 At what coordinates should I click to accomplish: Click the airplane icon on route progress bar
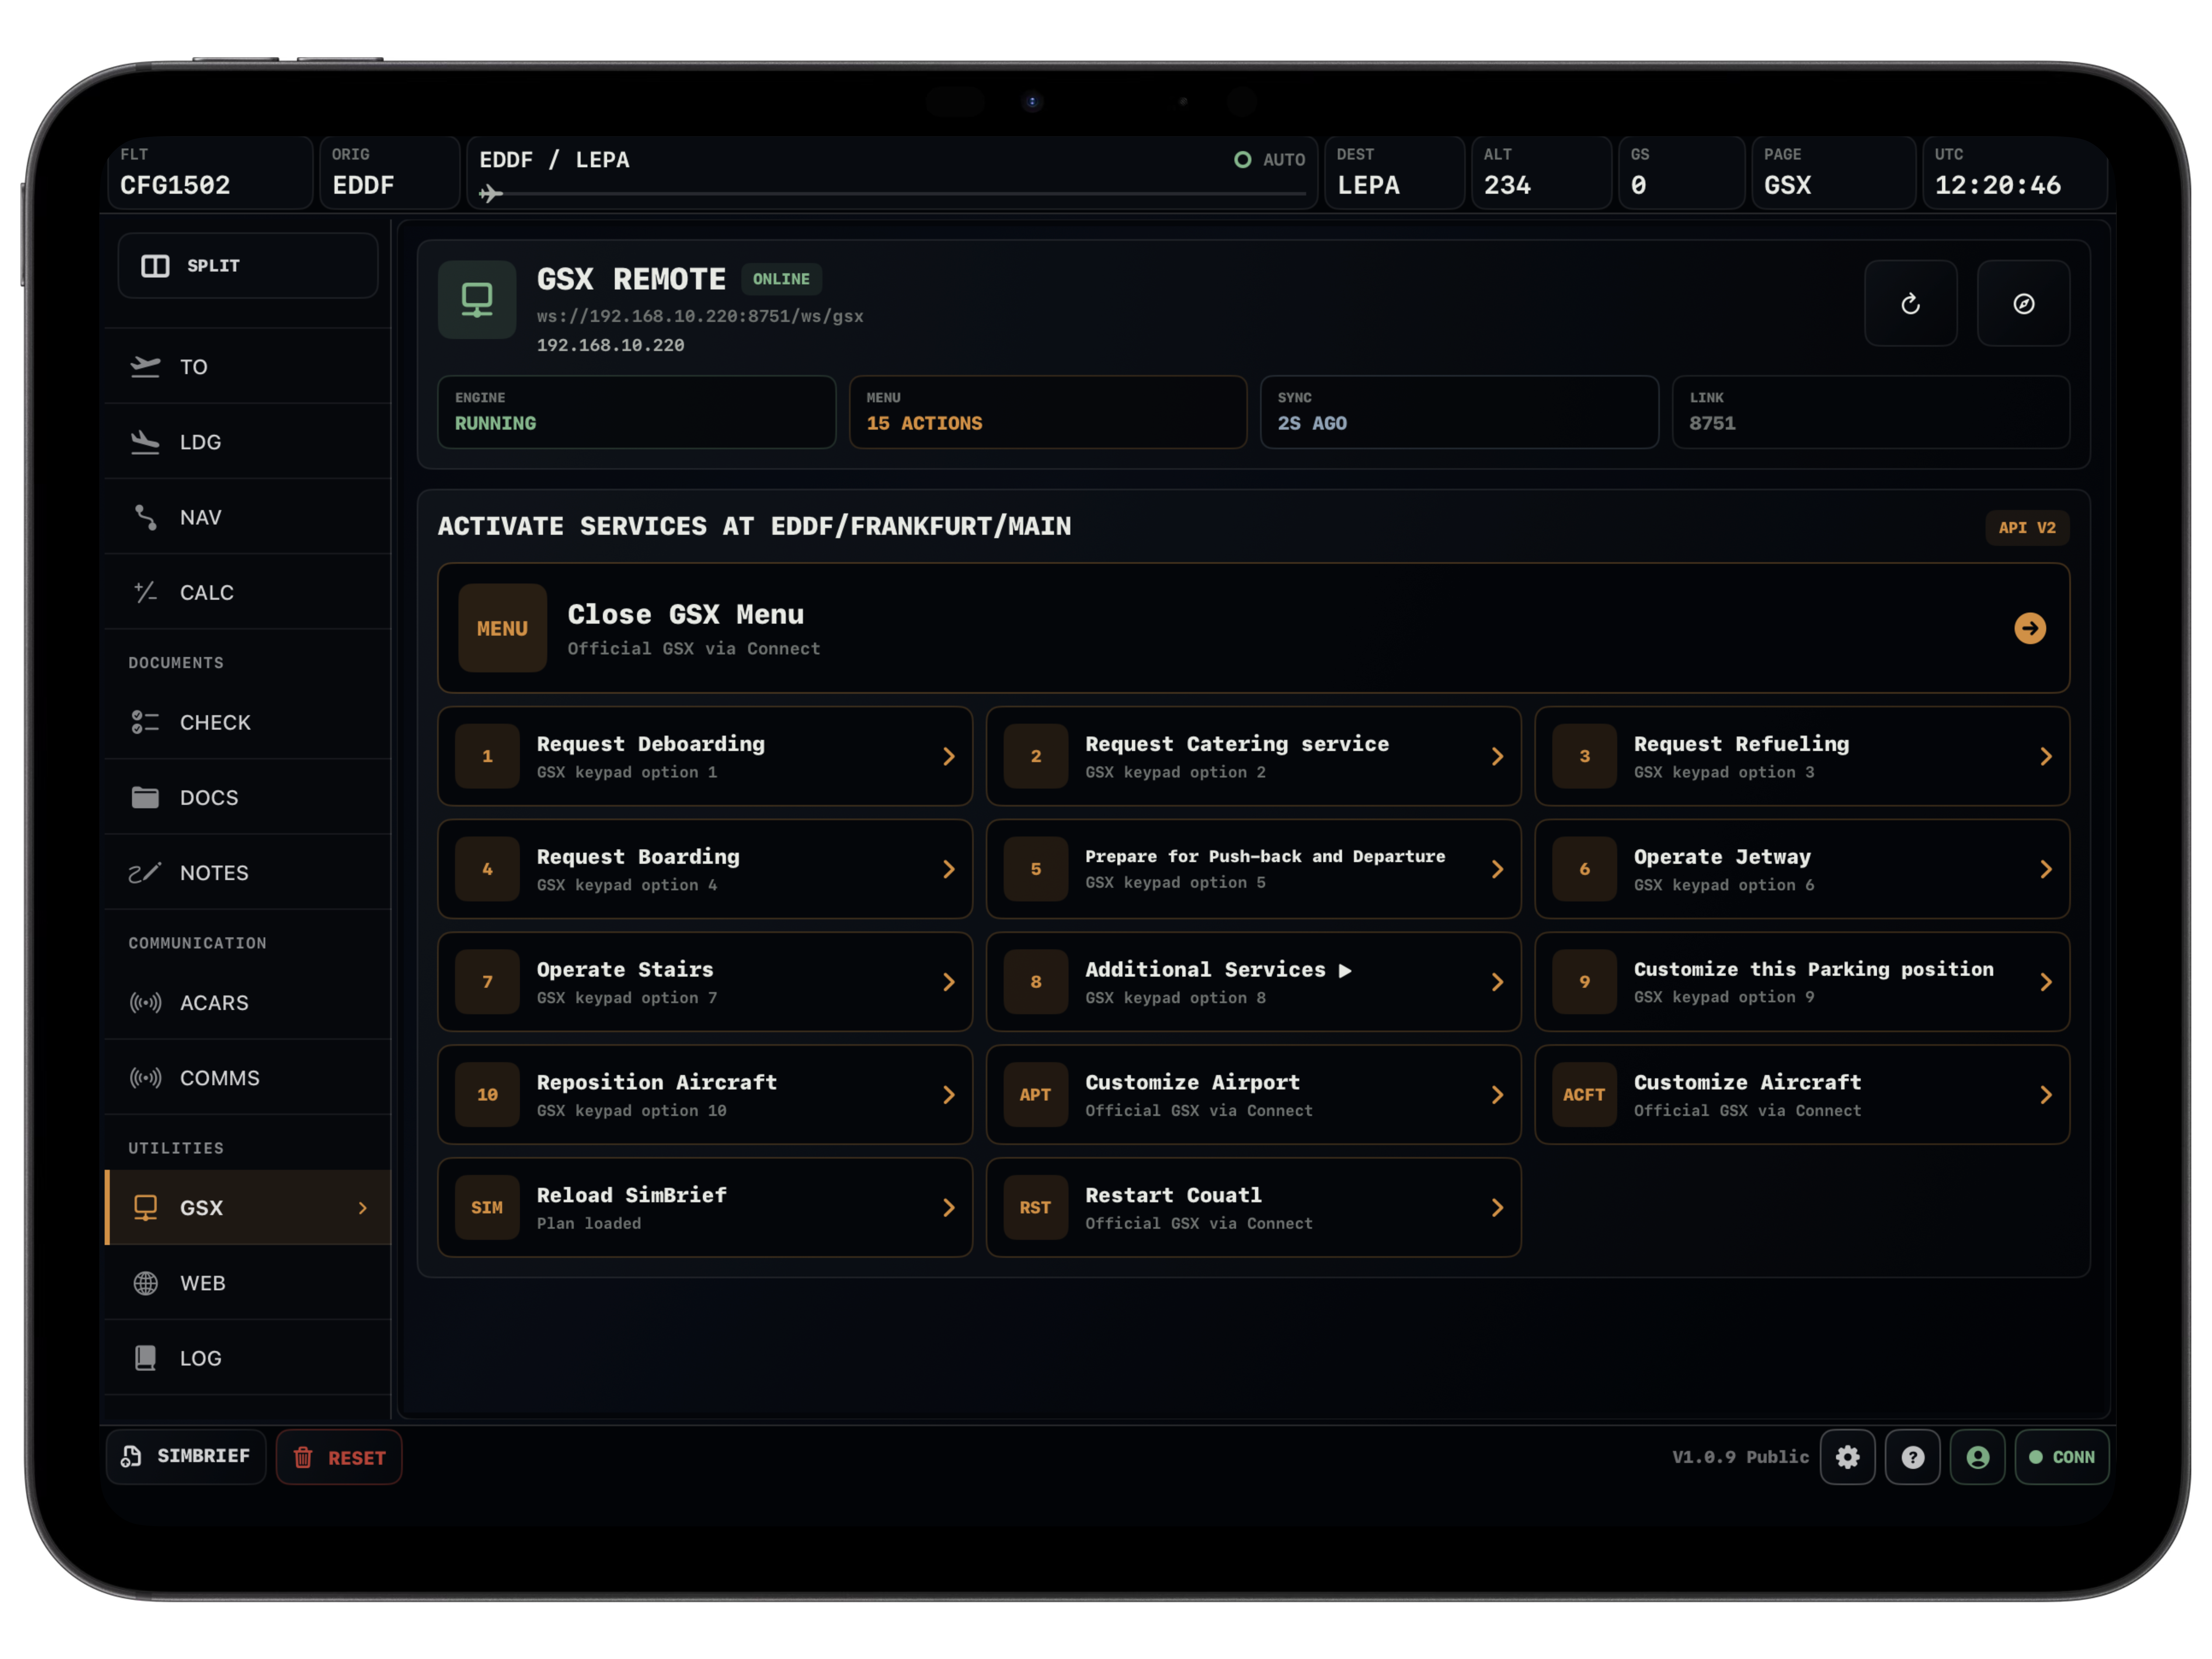490,193
